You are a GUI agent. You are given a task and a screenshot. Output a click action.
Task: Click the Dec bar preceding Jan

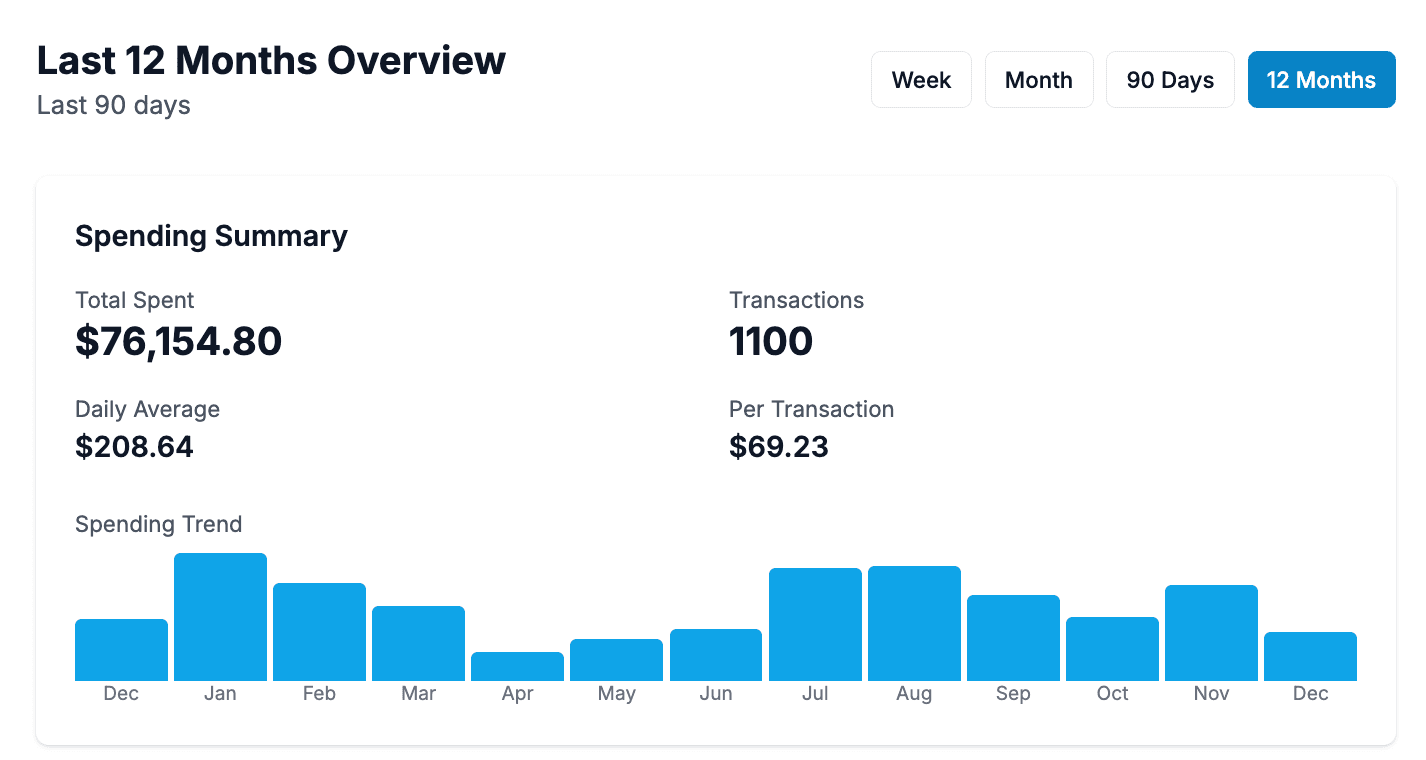coord(121,650)
